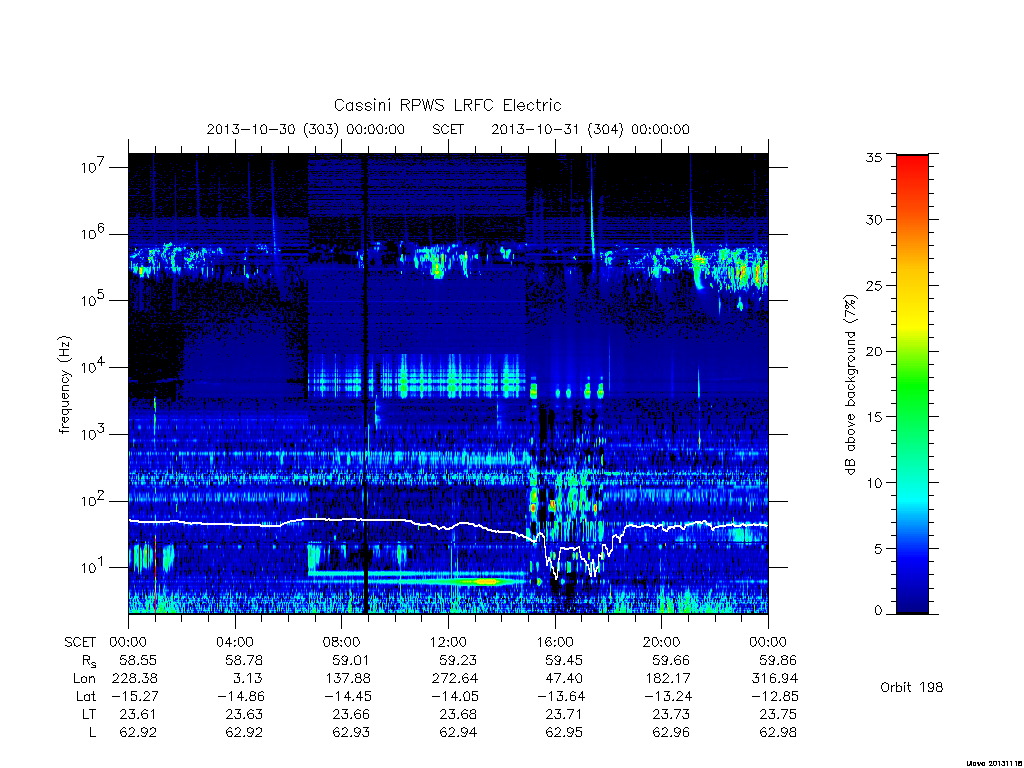Click the Lon value 228.38
1024x768 pixels.
135,679
